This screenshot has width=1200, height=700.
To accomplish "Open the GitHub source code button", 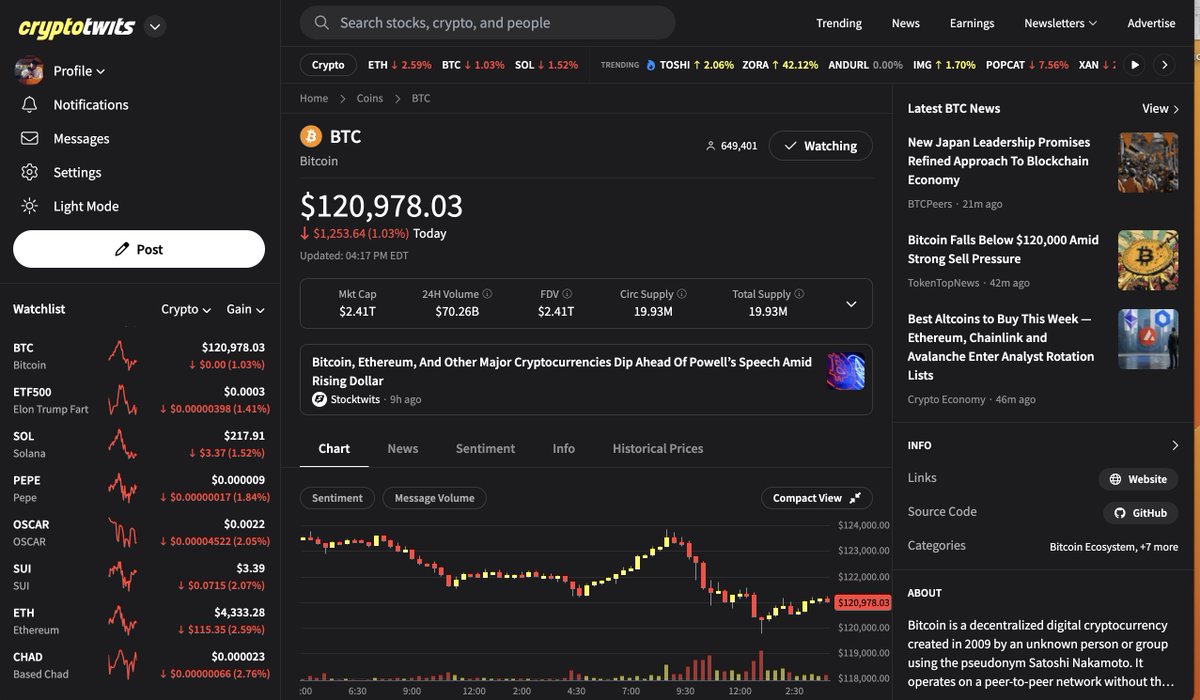I will [1140, 513].
